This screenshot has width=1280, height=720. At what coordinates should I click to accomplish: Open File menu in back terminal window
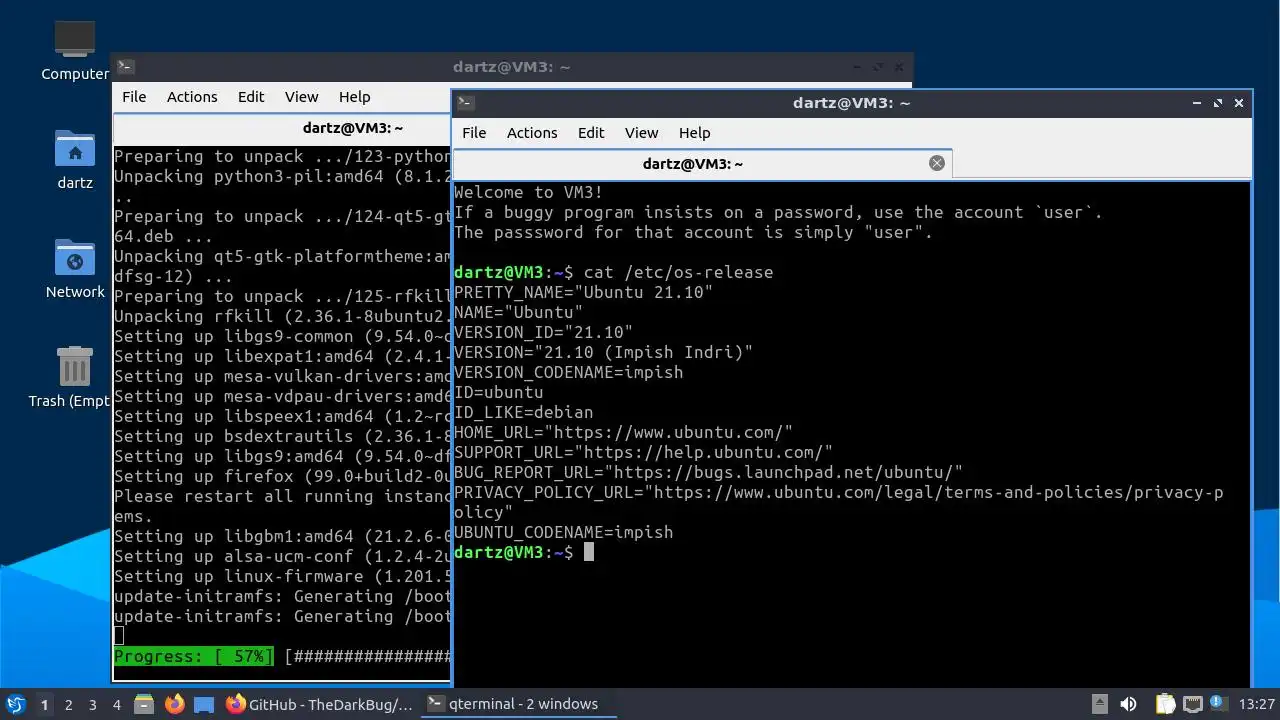click(134, 97)
